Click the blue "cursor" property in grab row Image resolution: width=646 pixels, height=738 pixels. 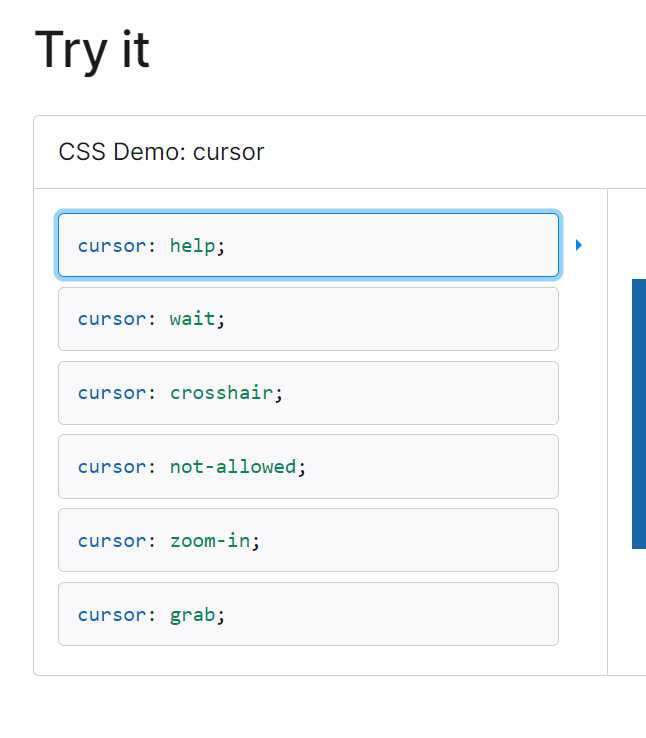[112, 615]
